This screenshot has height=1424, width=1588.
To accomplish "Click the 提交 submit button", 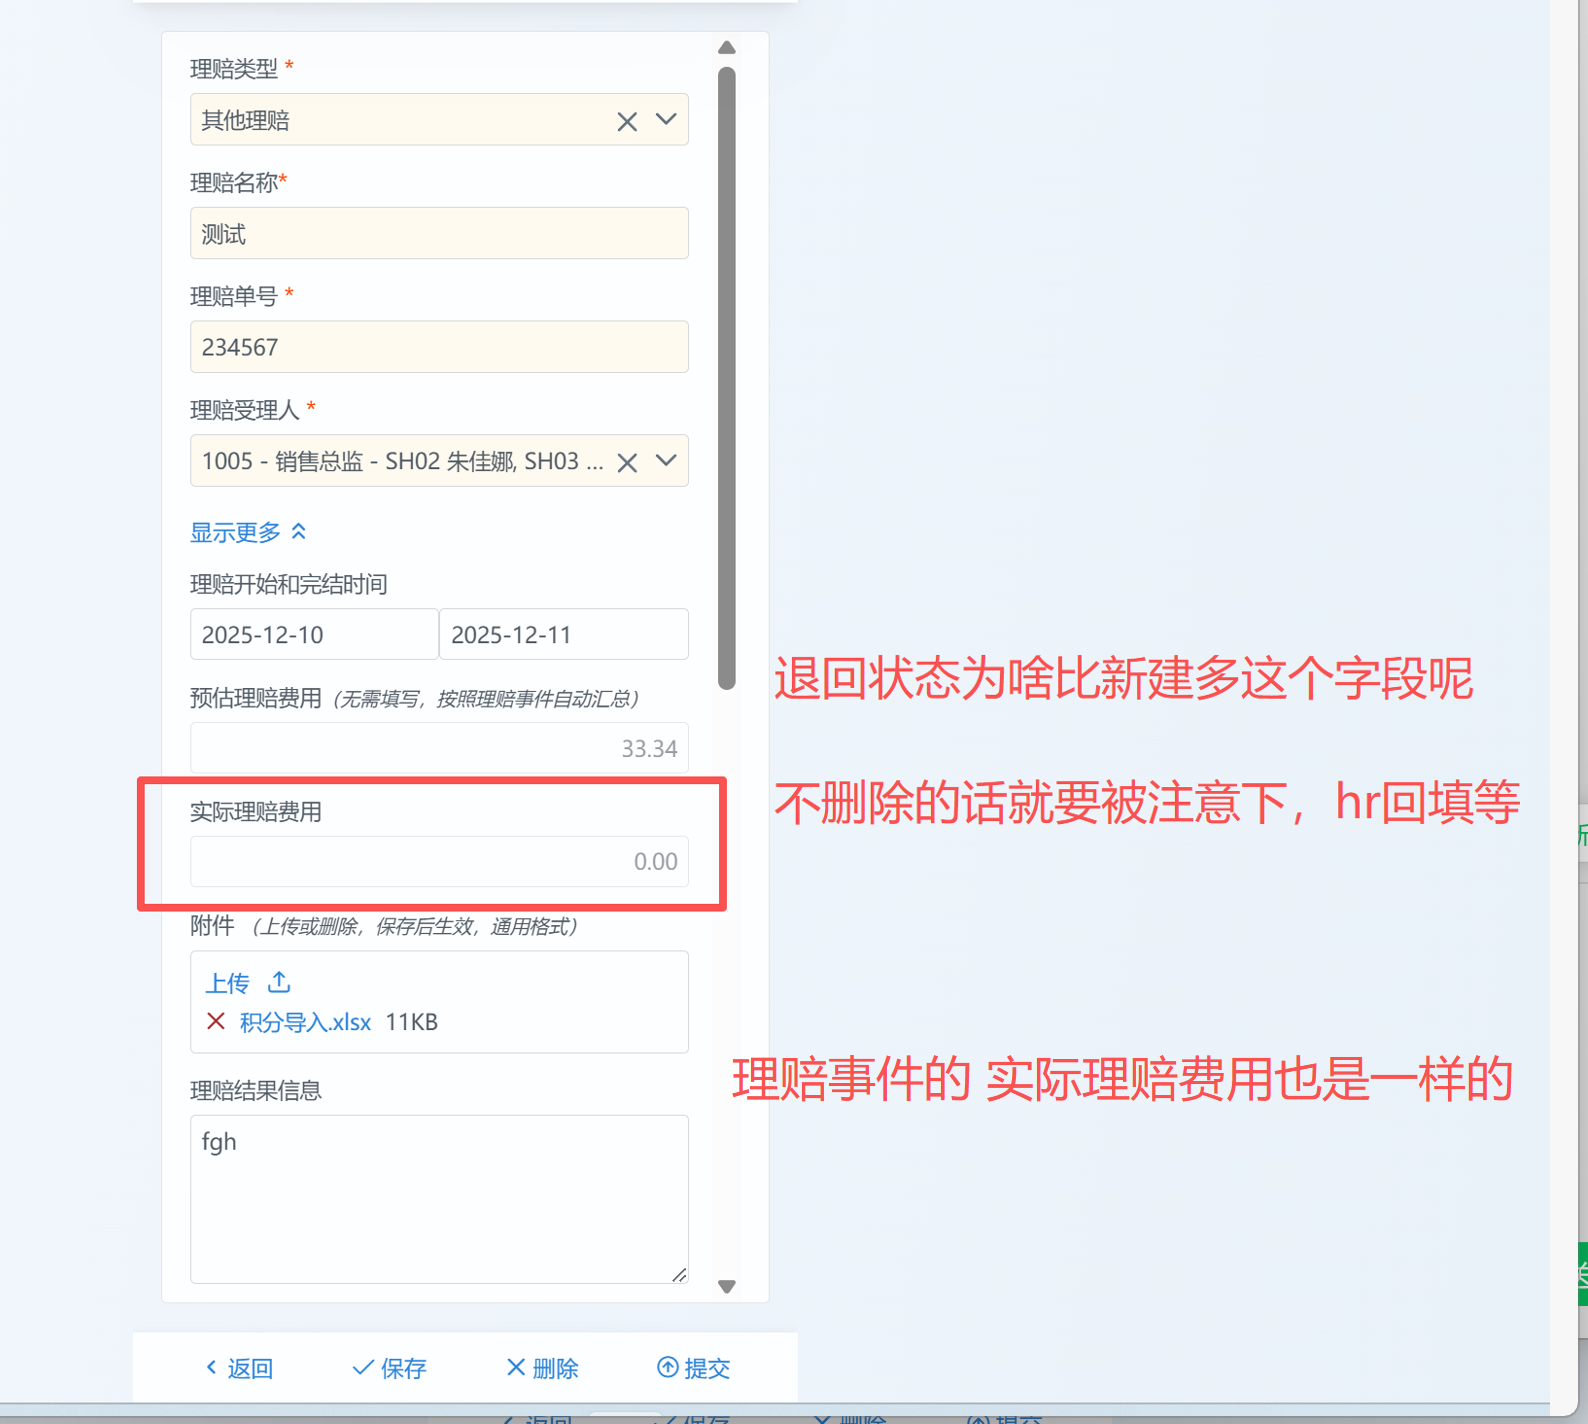I will point(694,1368).
